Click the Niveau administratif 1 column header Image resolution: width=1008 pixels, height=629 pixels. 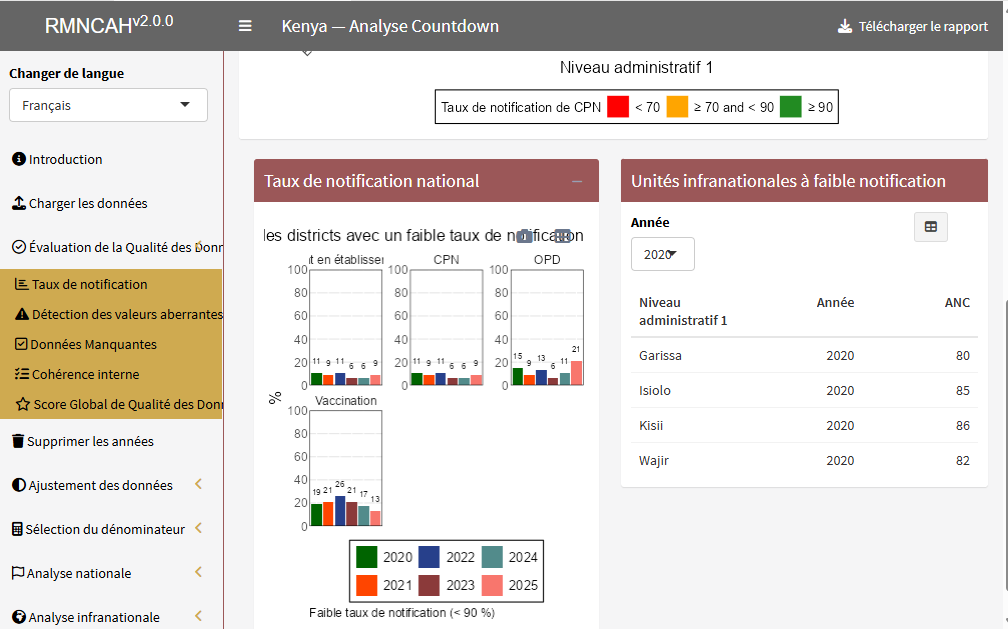coord(683,311)
